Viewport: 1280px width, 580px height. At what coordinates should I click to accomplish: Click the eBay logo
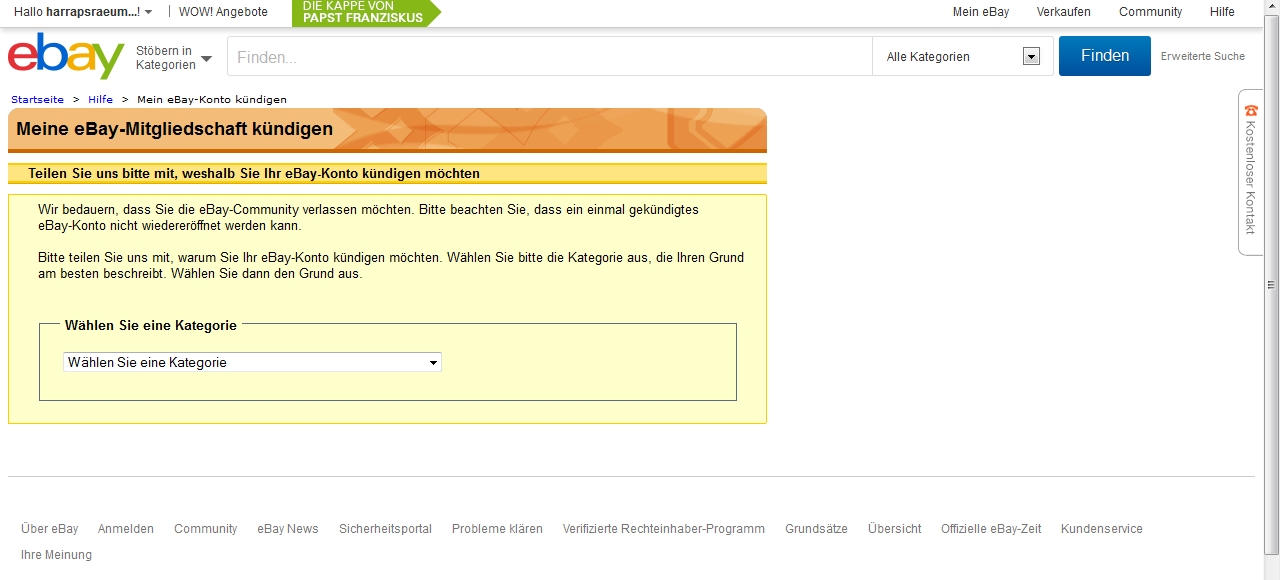66,56
